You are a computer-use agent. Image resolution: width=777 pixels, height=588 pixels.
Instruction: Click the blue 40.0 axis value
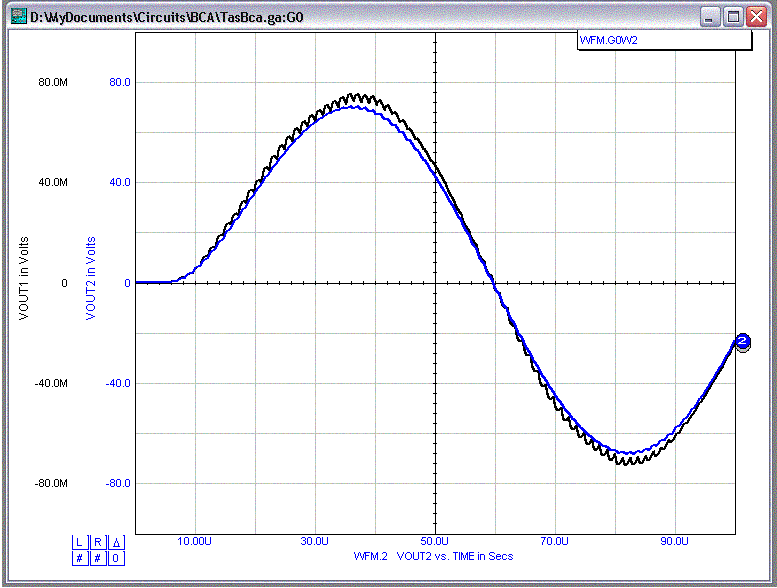[120, 182]
